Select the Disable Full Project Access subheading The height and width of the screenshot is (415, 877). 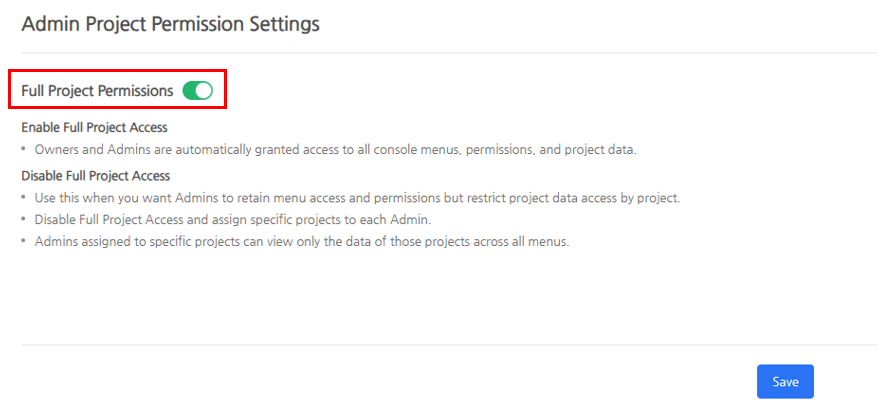pyautogui.click(x=95, y=175)
